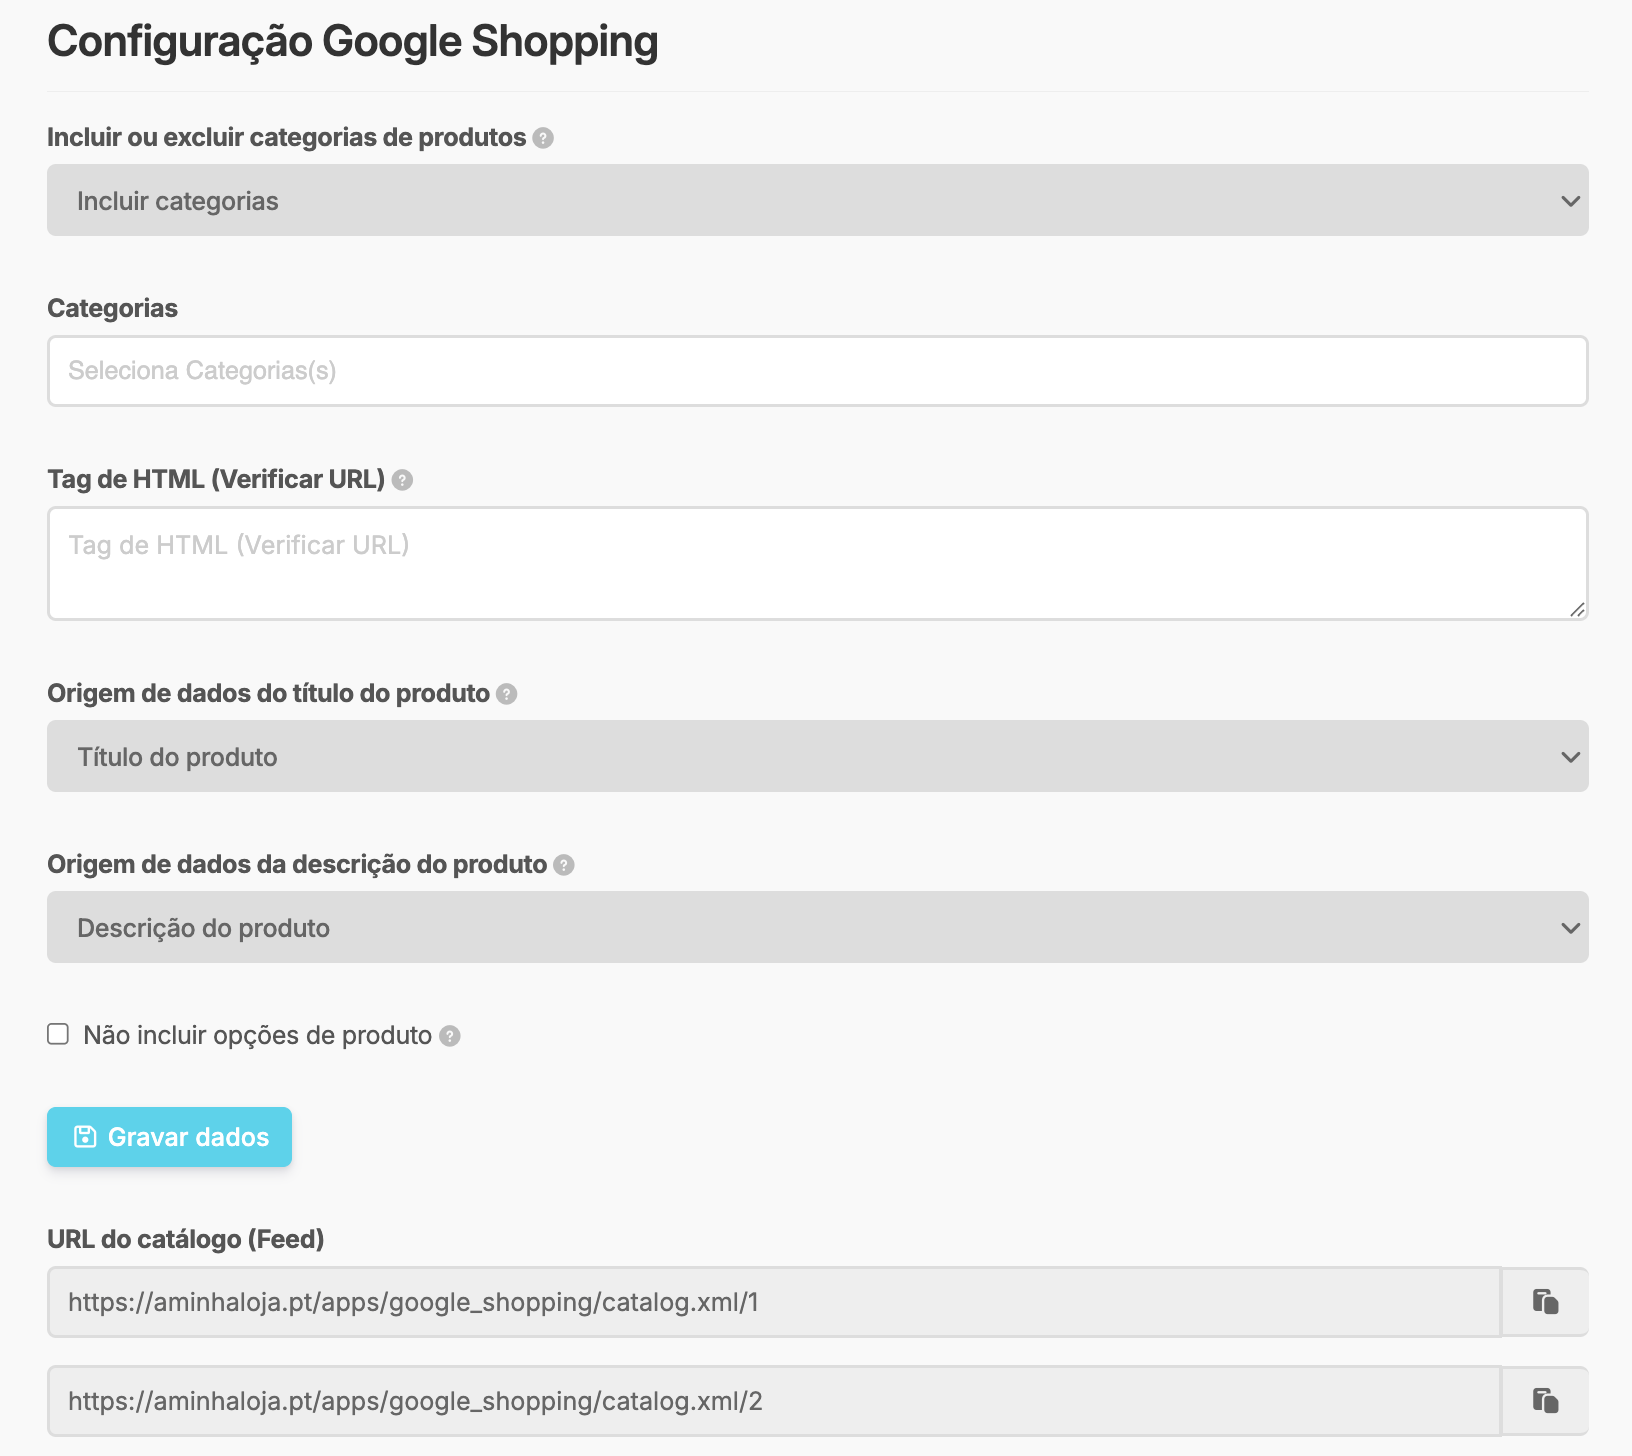Click the Gravar dados button

pos(169,1136)
